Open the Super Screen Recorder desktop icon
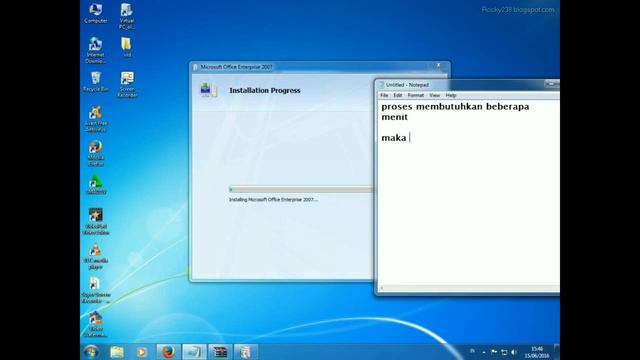This screenshot has height=360, width=640. click(x=96, y=290)
